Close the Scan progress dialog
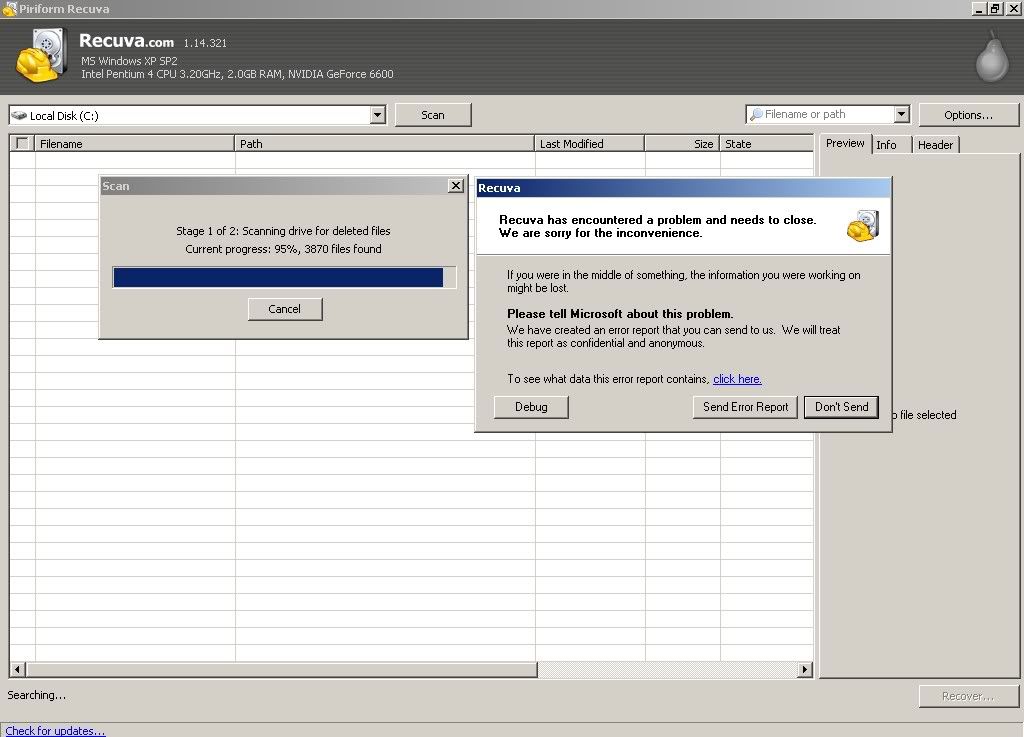1024x737 pixels. coord(456,186)
